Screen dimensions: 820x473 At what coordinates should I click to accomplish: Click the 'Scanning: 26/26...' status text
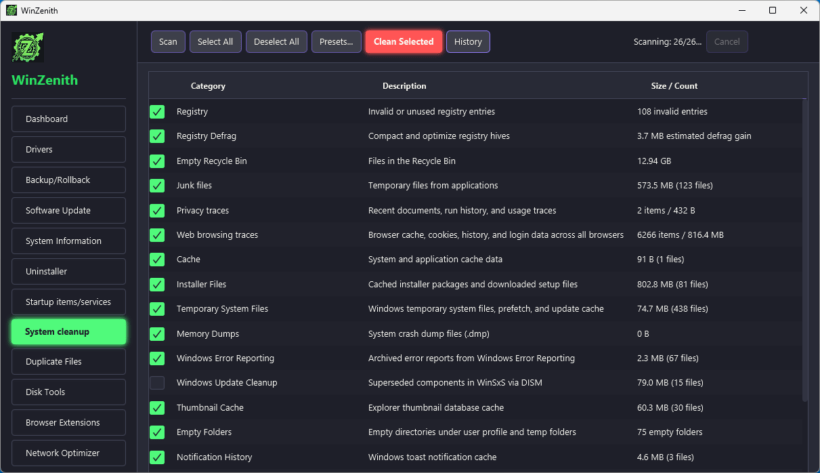click(667, 42)
